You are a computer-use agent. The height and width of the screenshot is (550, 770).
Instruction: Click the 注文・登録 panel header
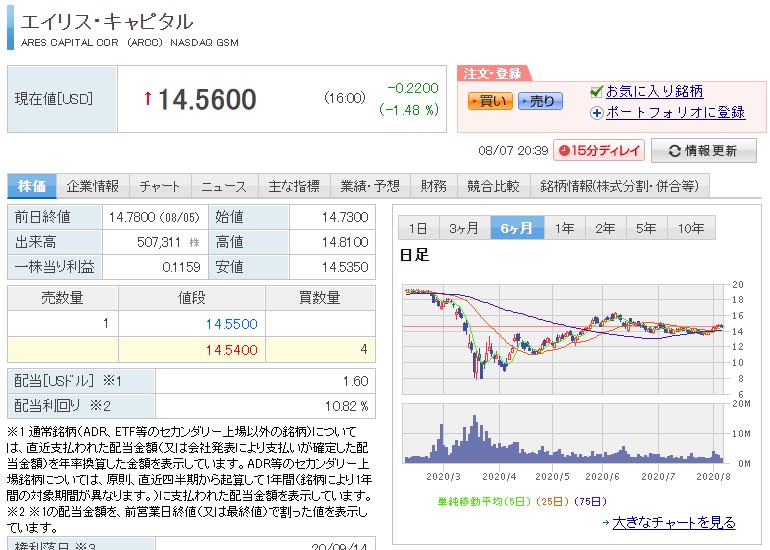[x=492, y=74]
